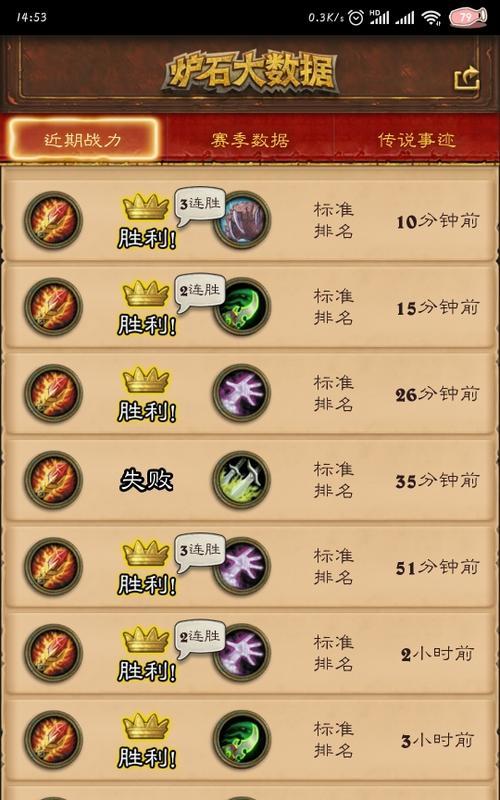Tap the 3连胜 bubble in 10分钟前 match

point(200,206)
